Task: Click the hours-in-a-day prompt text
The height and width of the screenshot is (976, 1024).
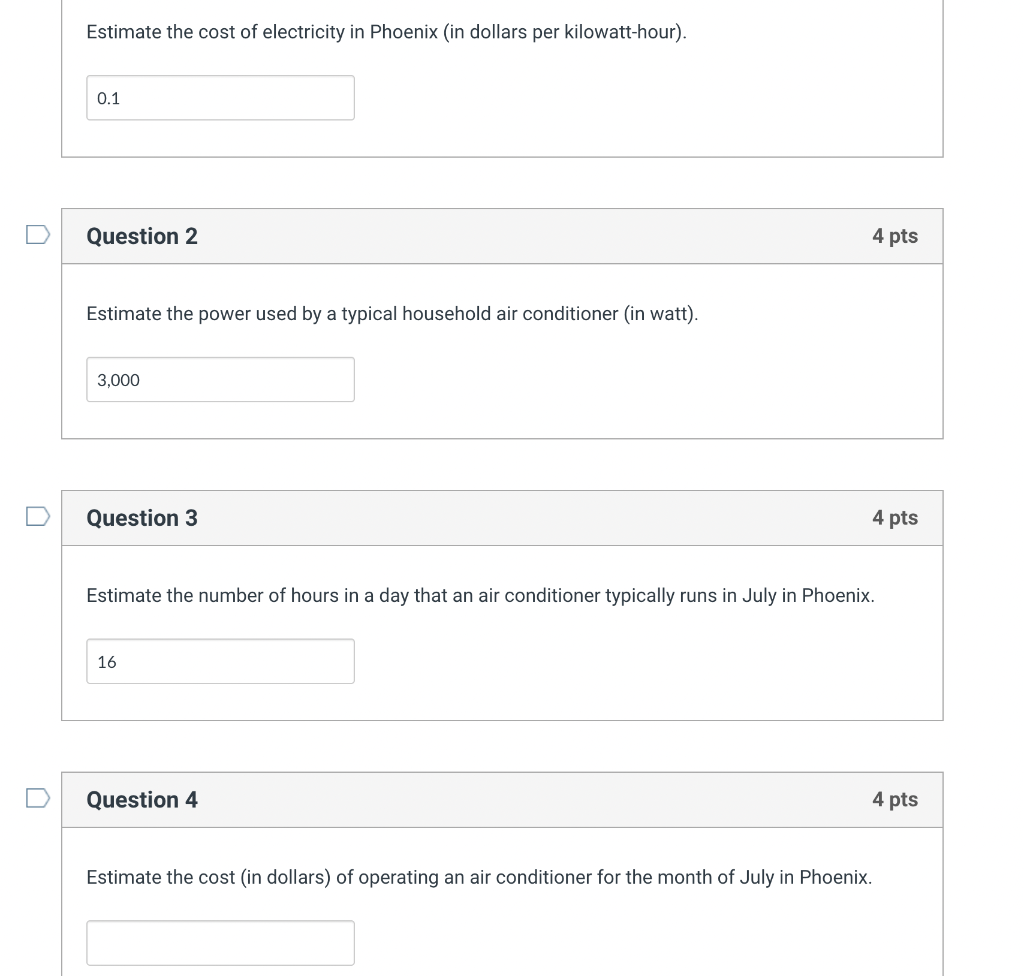Action: (x=481, y=595)
